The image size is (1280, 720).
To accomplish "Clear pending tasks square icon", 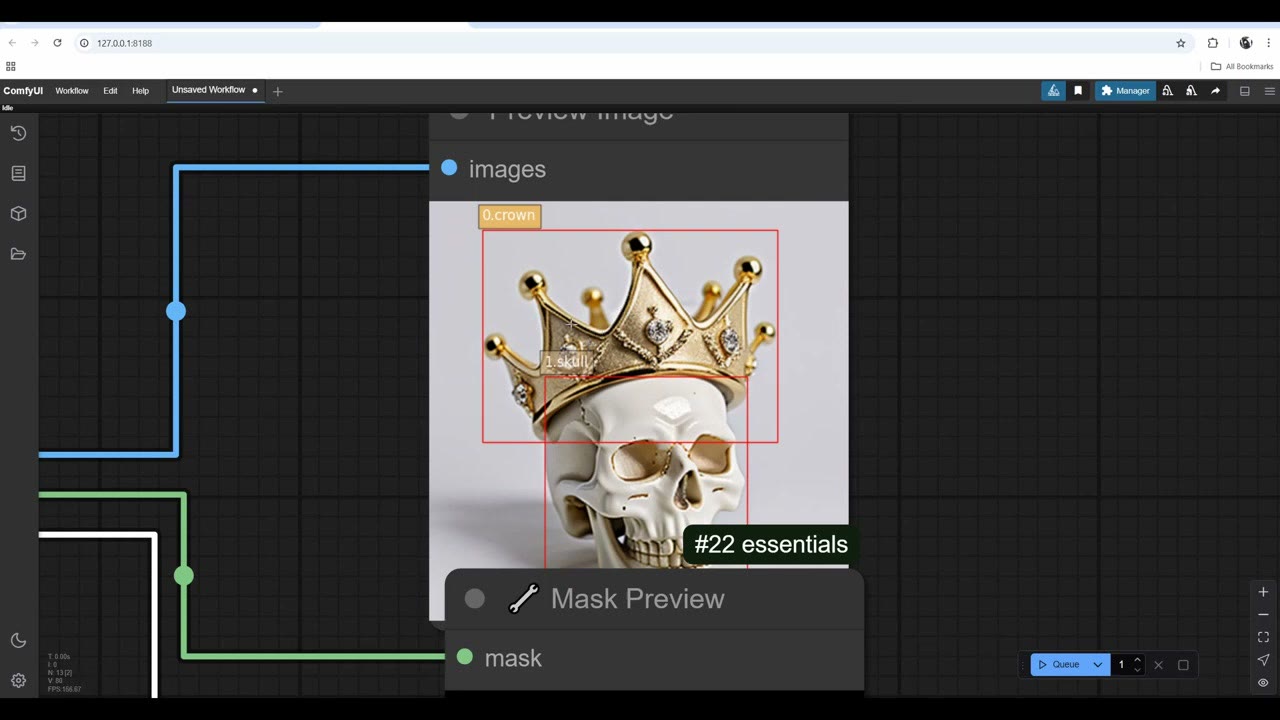I will click(1183, 665).
